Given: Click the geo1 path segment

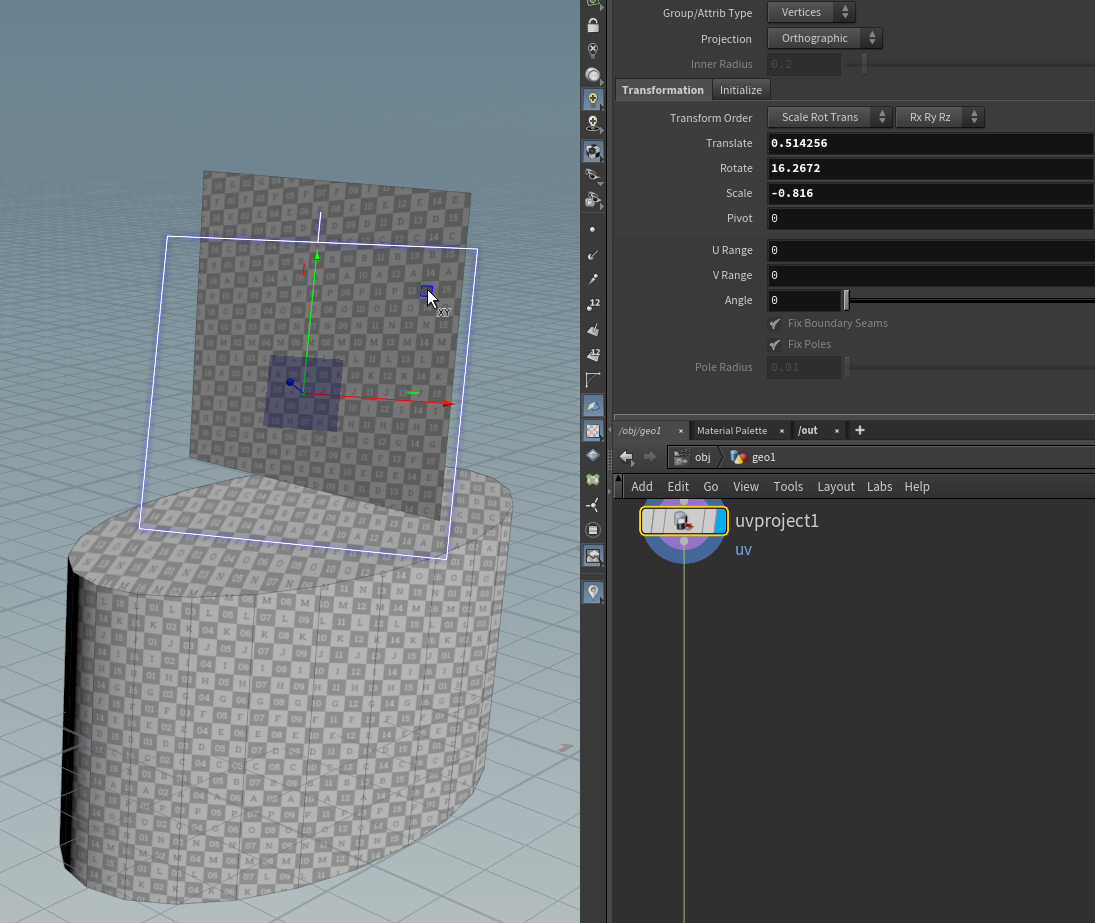Looking at the screenshot, I should [753, 457].
